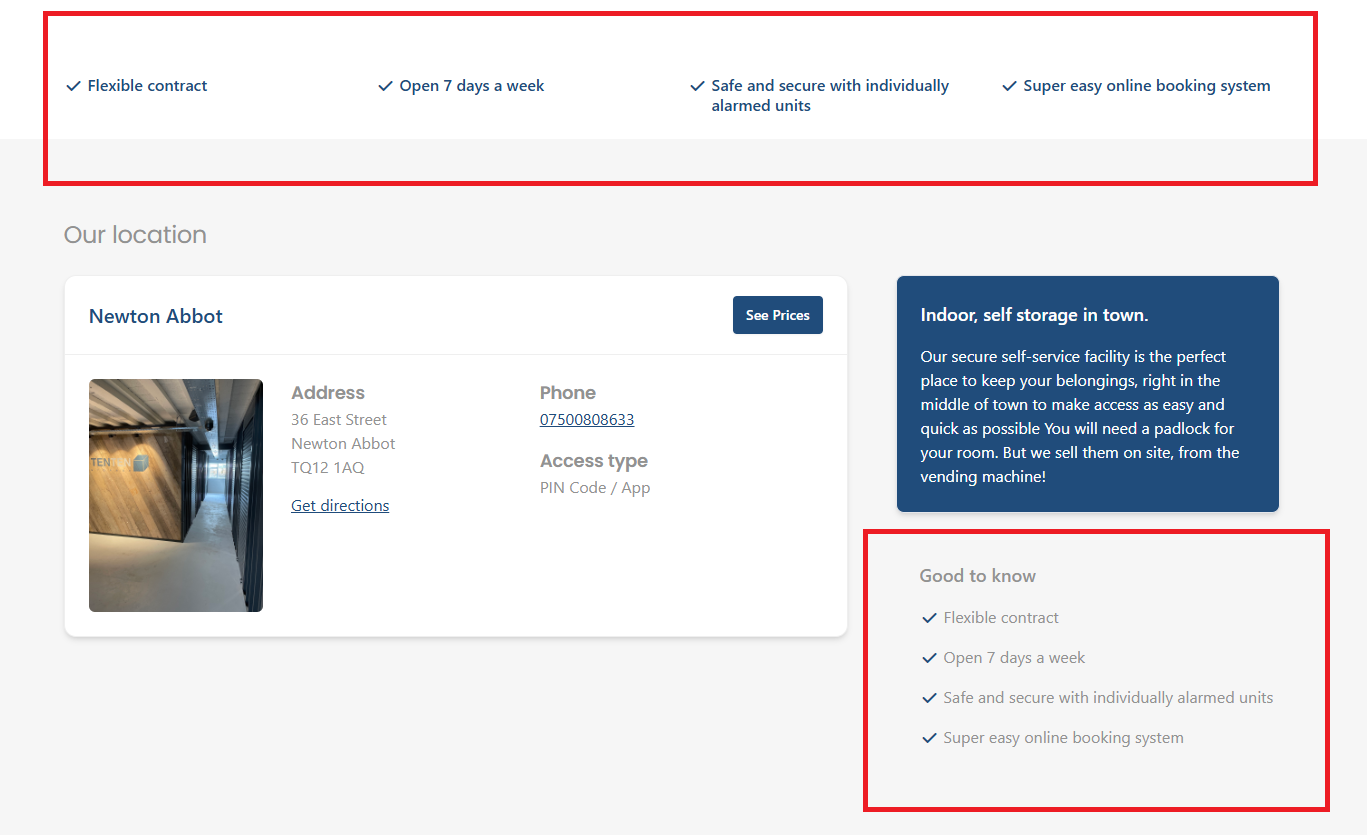
Task: Open the storage facility corridor photo
Action: click(x=176, y=495)
